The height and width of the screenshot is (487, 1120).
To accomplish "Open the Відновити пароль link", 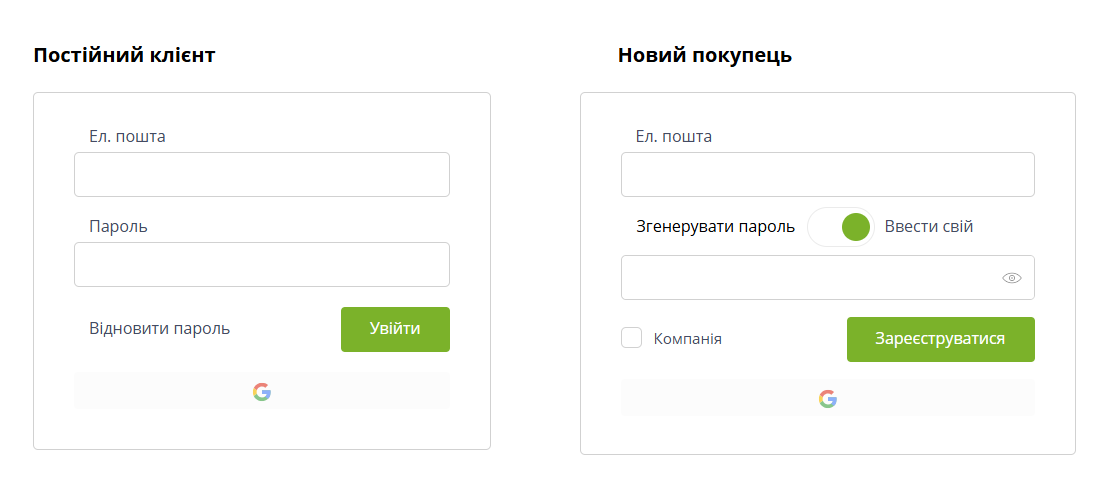I will tap(159, 329).
